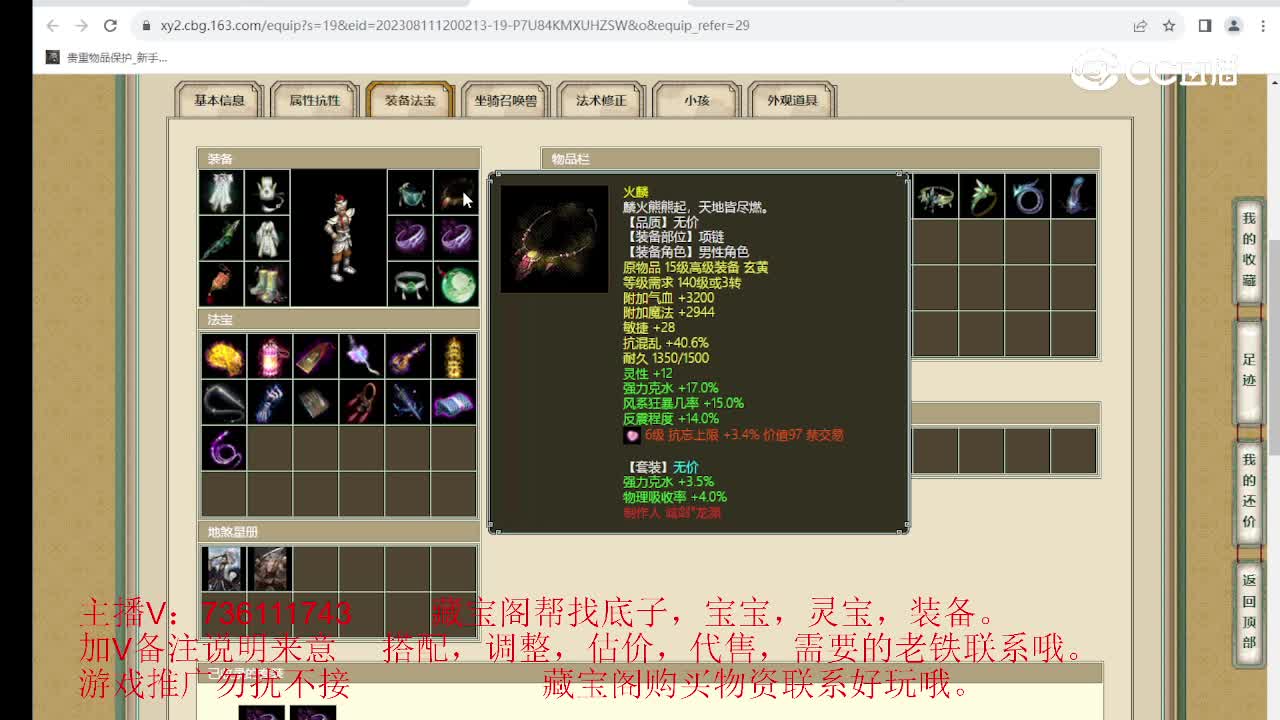
Task: Open the 小孩 tab
Action: click(696, 100)
